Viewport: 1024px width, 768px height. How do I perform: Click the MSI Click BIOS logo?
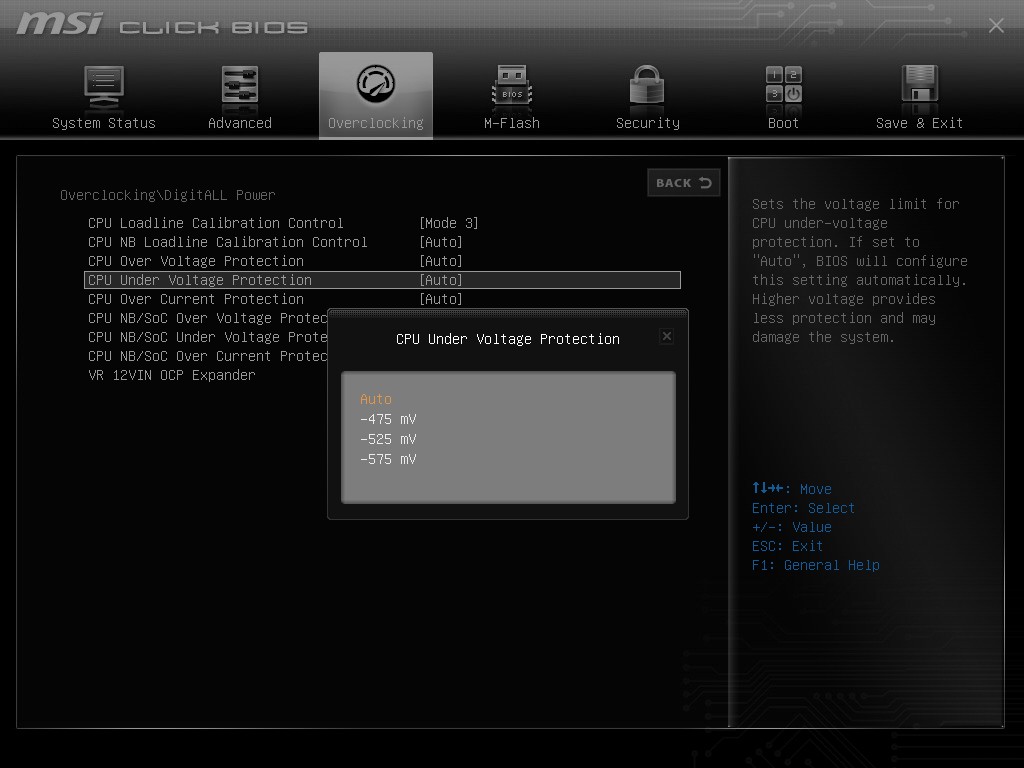[x=162, y=25]
